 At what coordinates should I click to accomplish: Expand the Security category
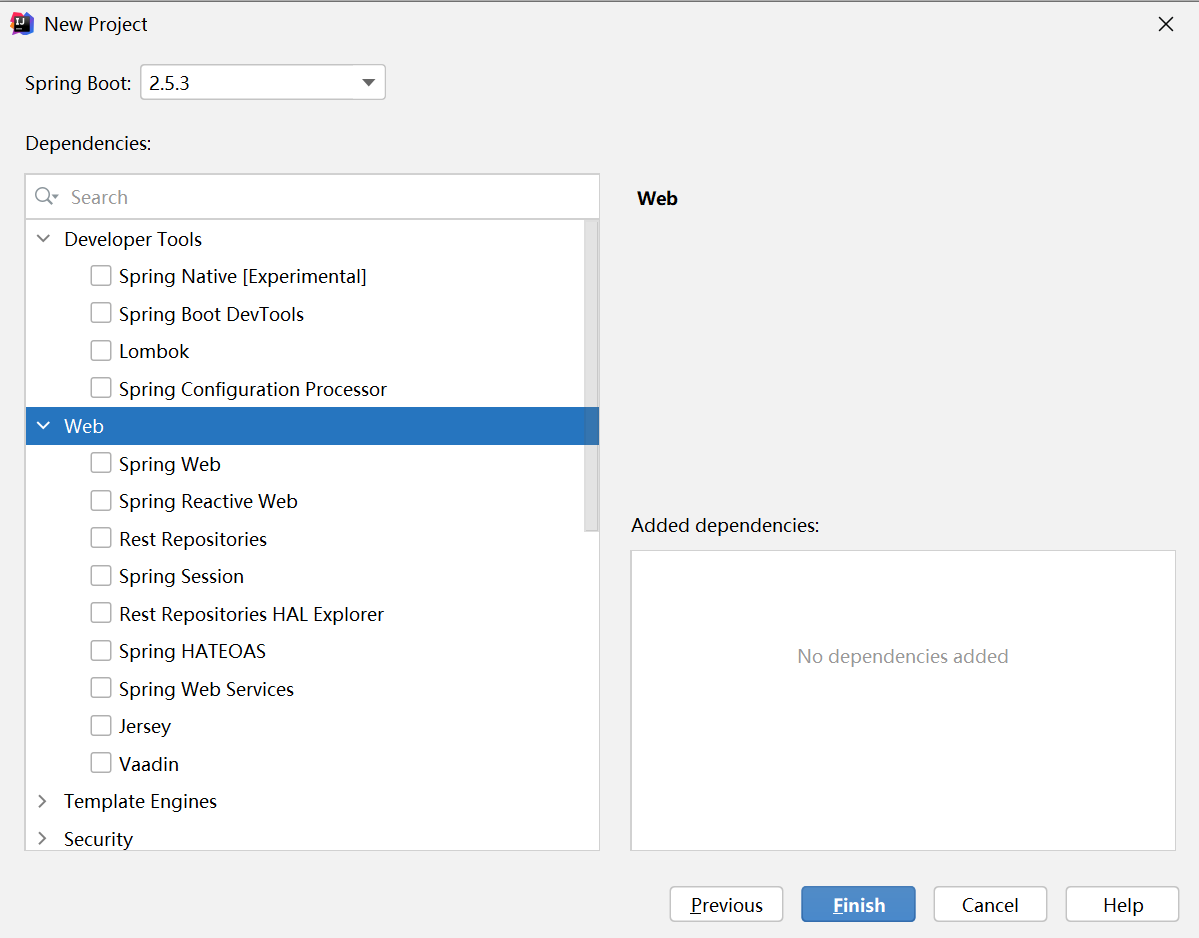[43, 838]
